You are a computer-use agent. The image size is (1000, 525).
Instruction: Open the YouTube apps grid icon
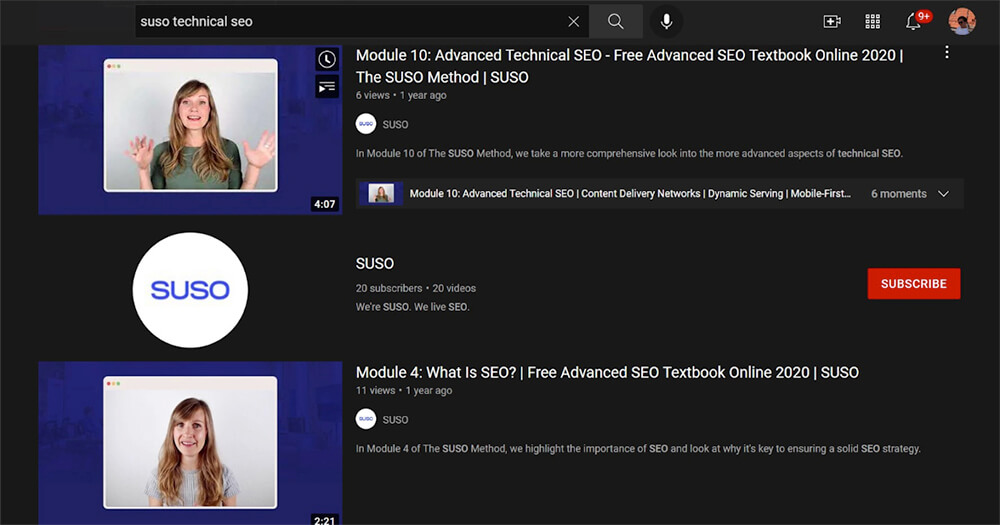(x=872, y=22)
